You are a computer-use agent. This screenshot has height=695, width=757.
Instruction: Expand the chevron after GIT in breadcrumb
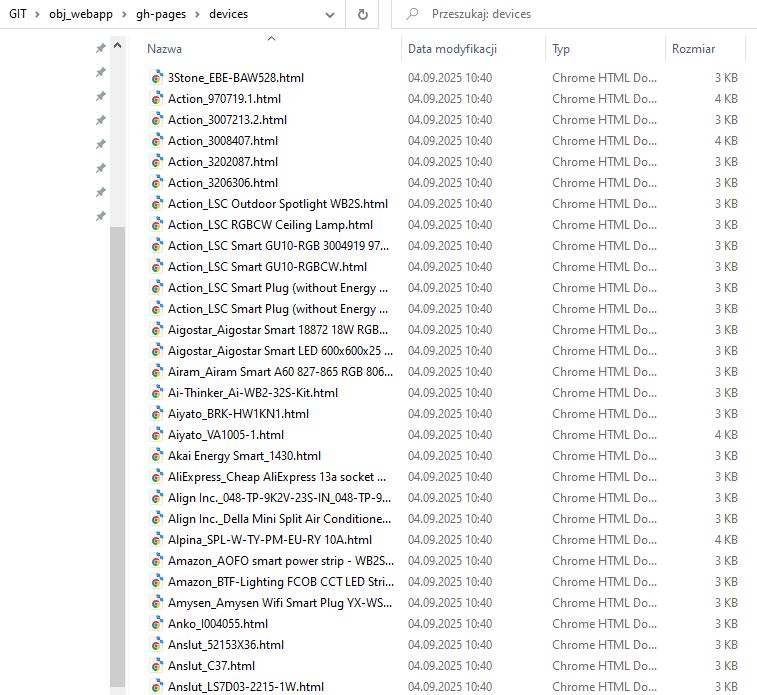[x=37, y=14]
